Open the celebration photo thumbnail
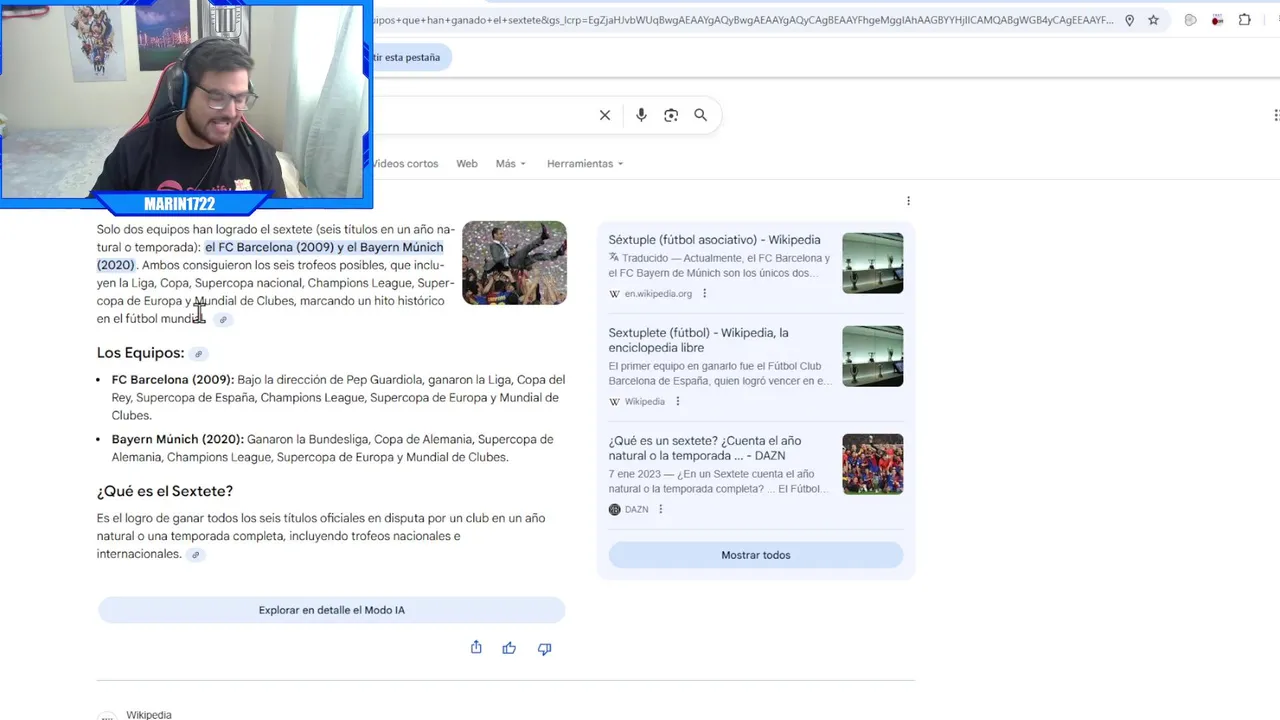This screenshot has height=720, width=1280. [x=514, y=263]
